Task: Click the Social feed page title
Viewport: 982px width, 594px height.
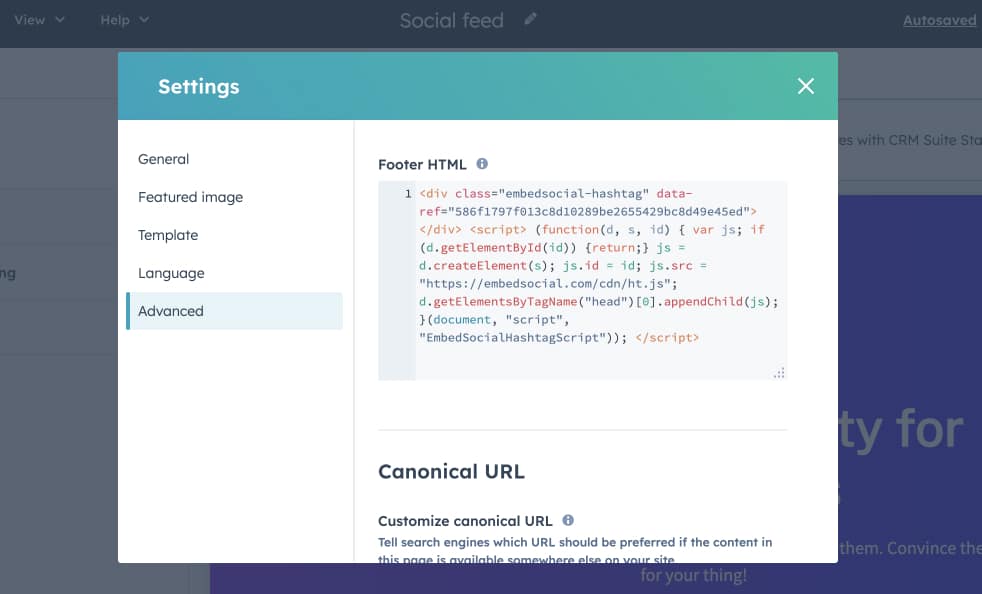Action: tap(452, 21)
